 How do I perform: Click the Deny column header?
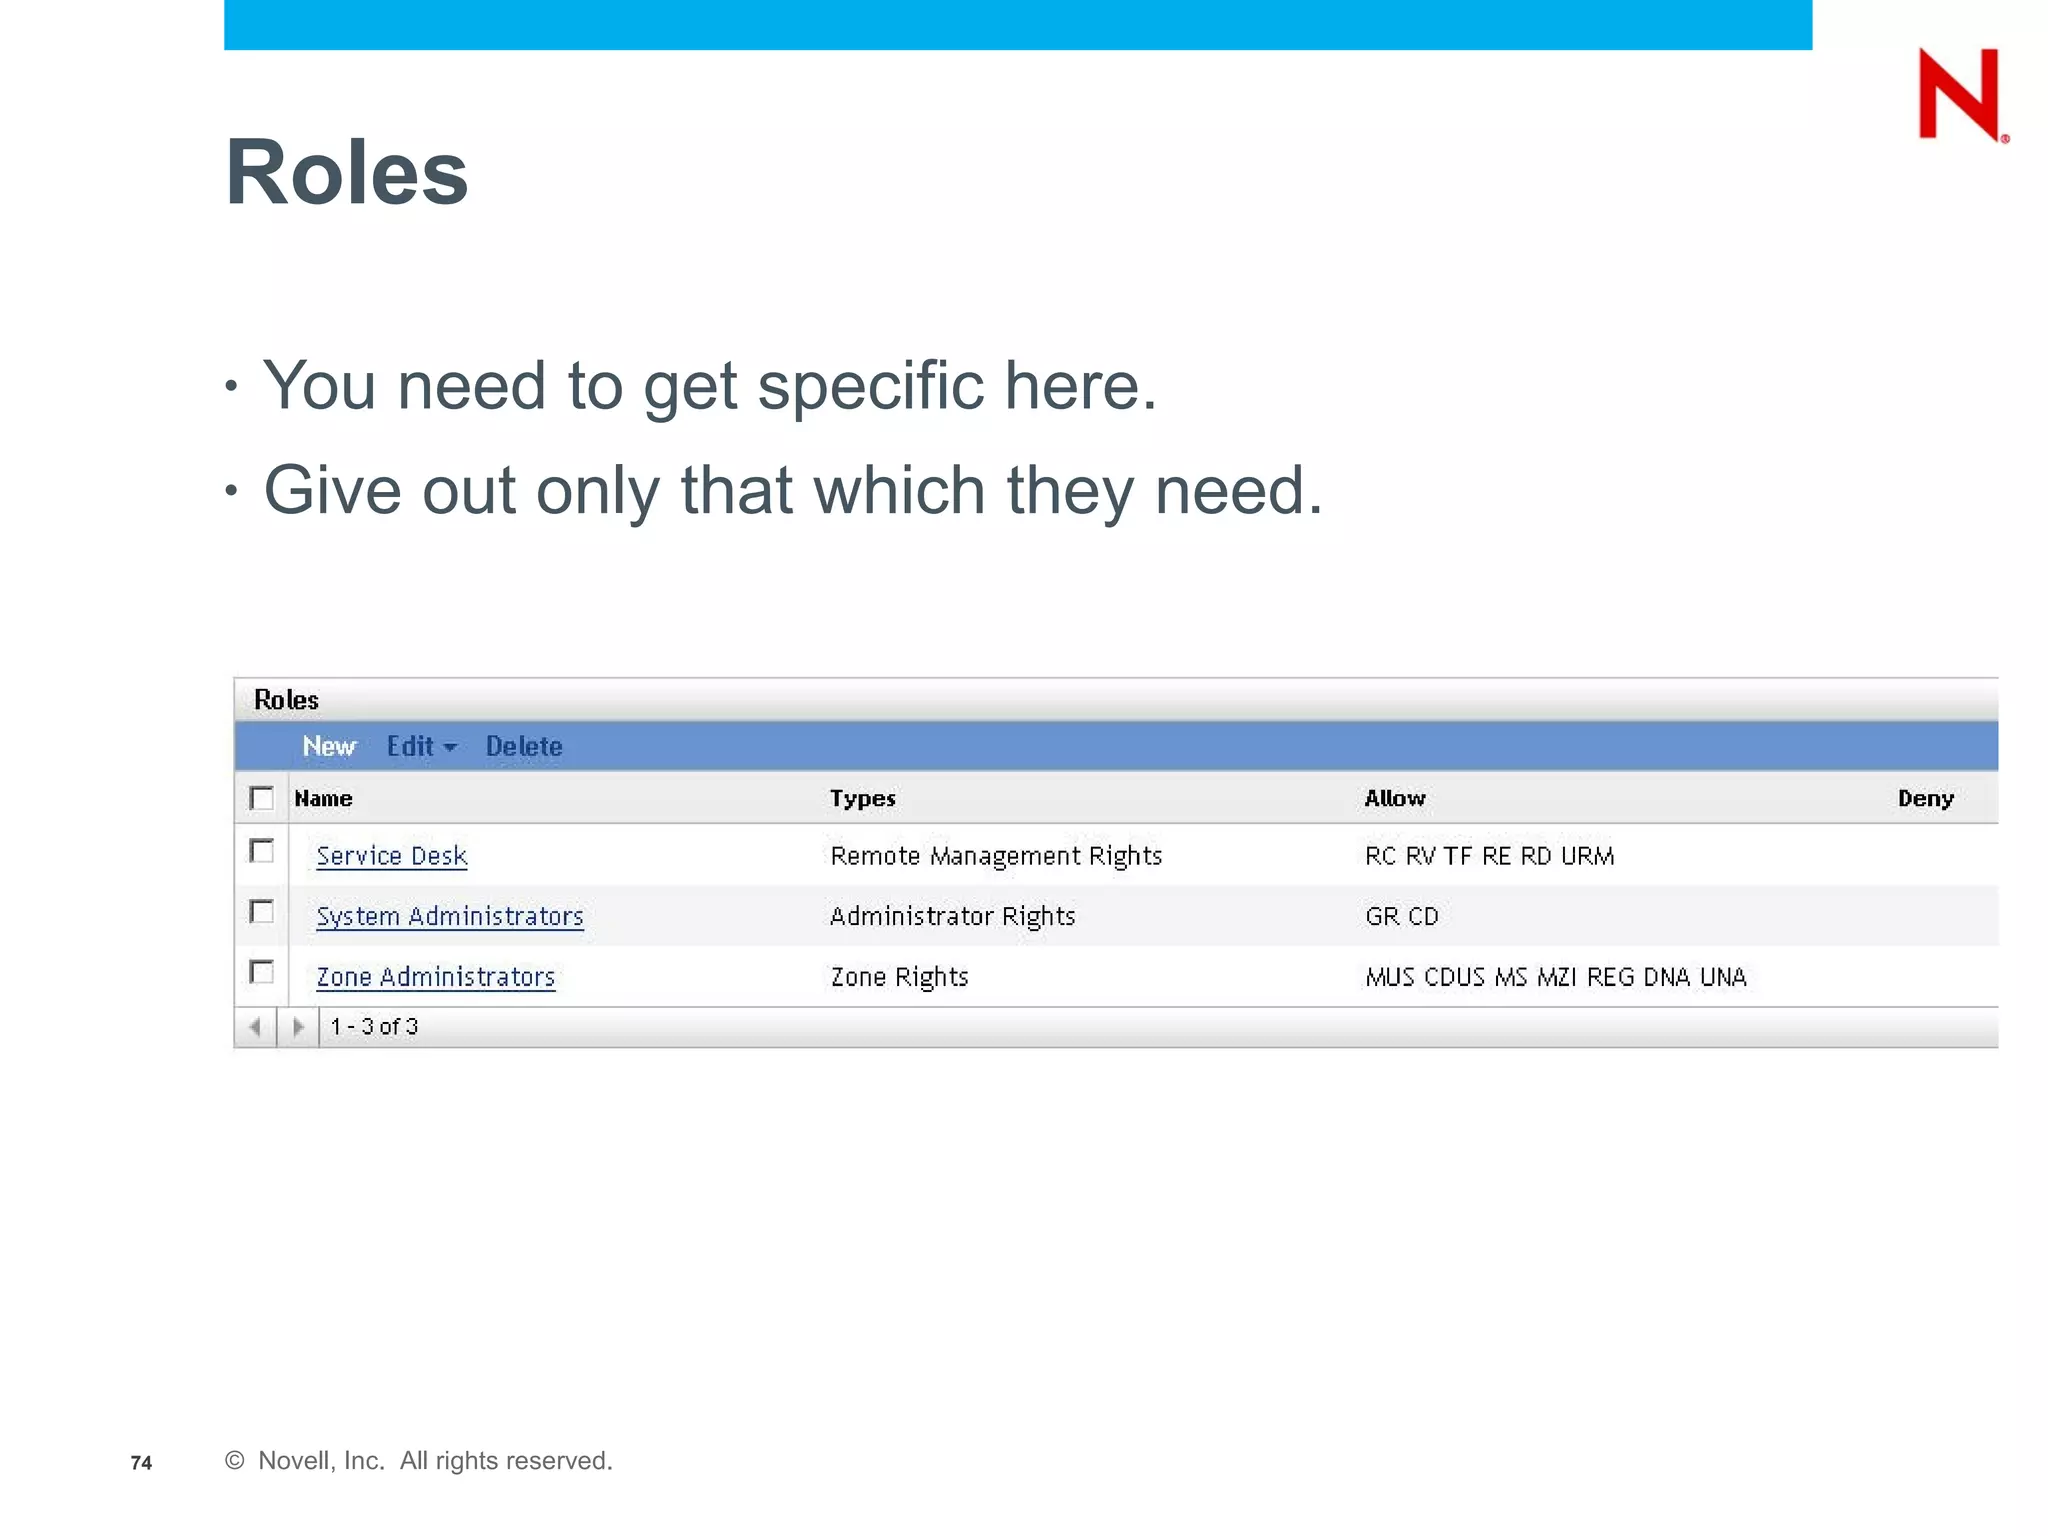point(1926,798)
